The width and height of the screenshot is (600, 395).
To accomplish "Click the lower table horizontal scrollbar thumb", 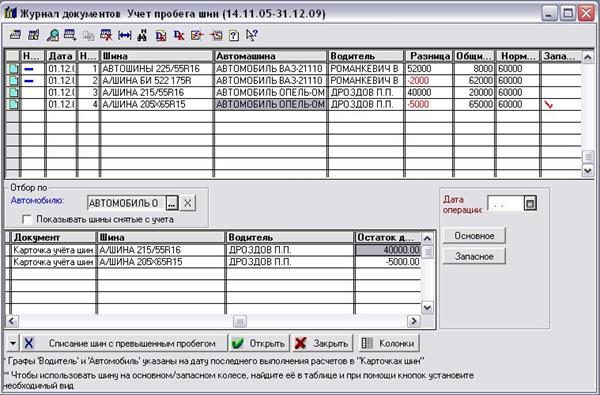I will (x=240, y=321).
